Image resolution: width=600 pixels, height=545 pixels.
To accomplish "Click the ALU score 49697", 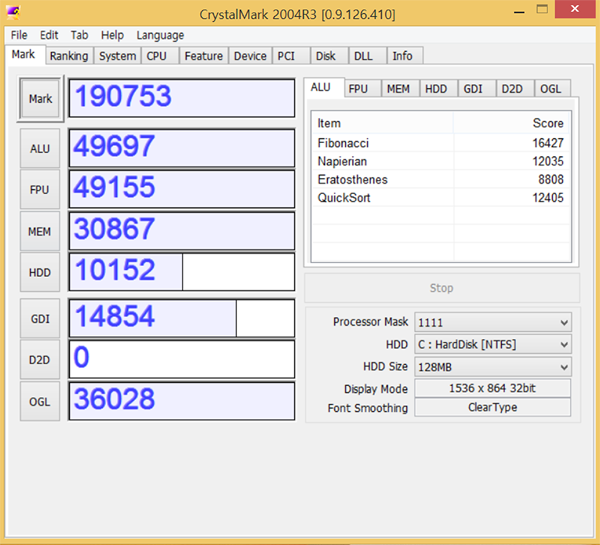I will (x=182, y=148).
